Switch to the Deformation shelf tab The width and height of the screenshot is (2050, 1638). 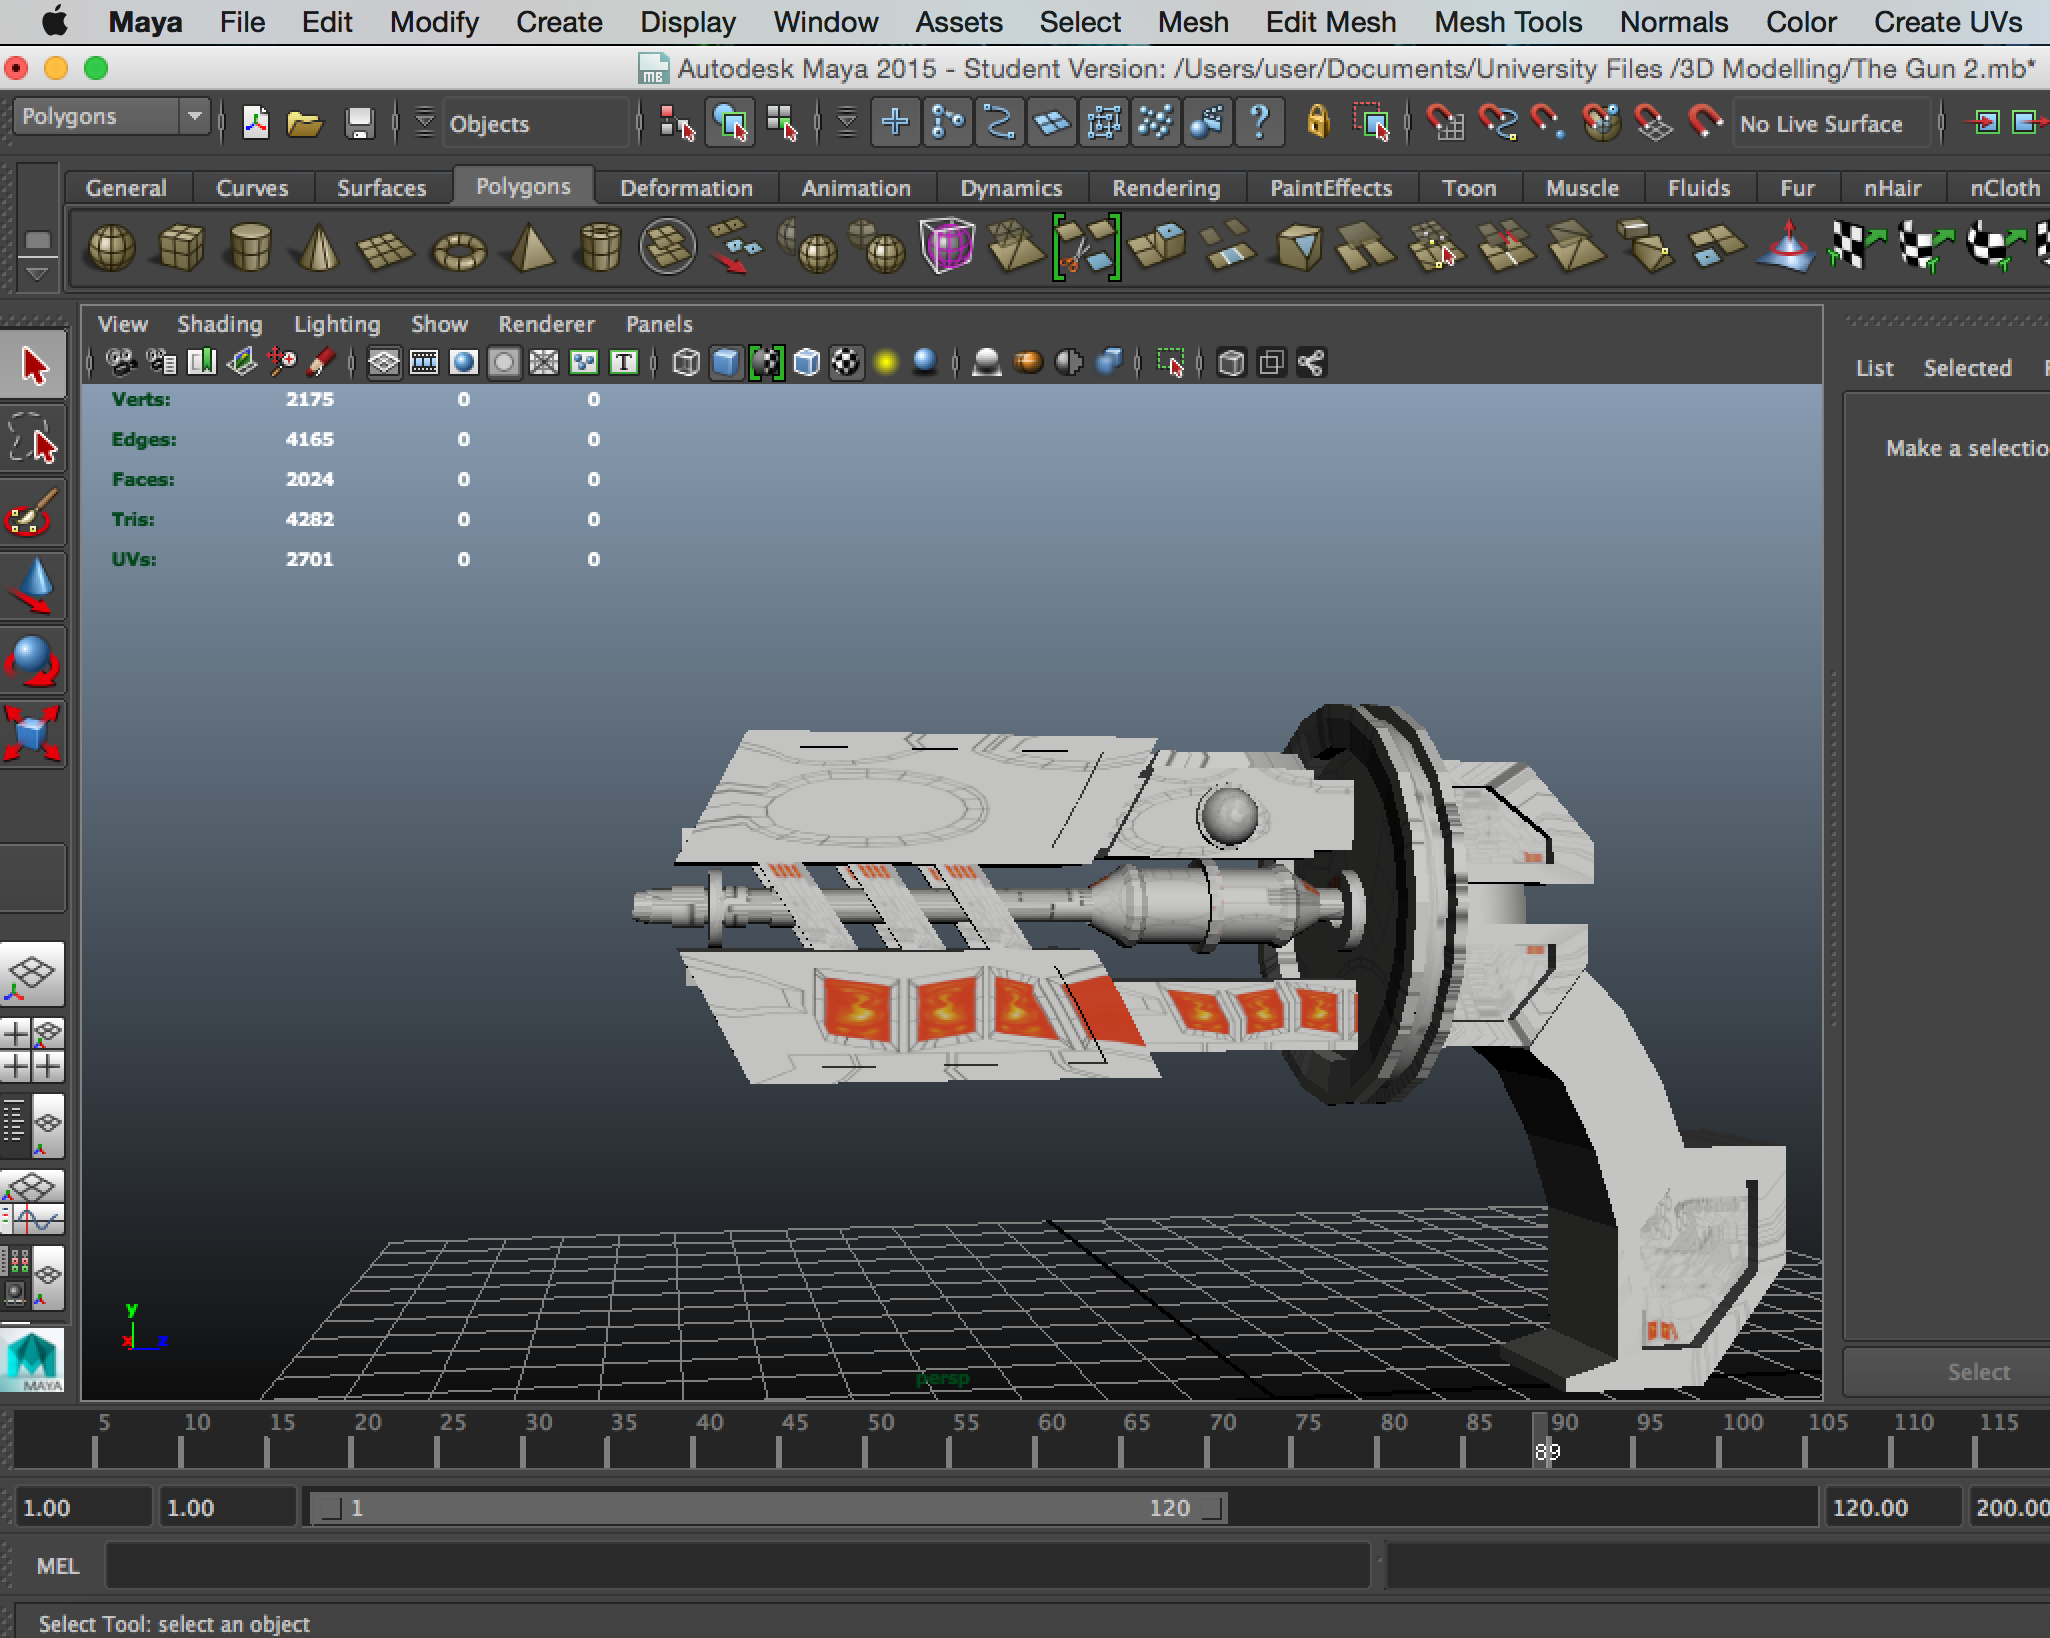(685, 188)
